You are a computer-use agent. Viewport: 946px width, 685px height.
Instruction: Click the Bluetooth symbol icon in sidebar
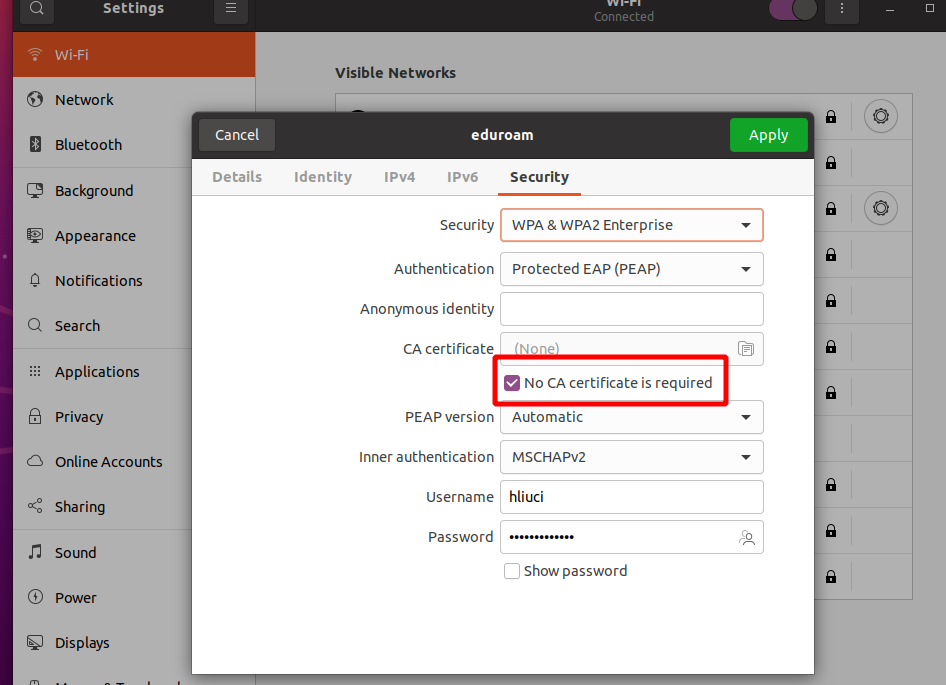tap(36, 144)
